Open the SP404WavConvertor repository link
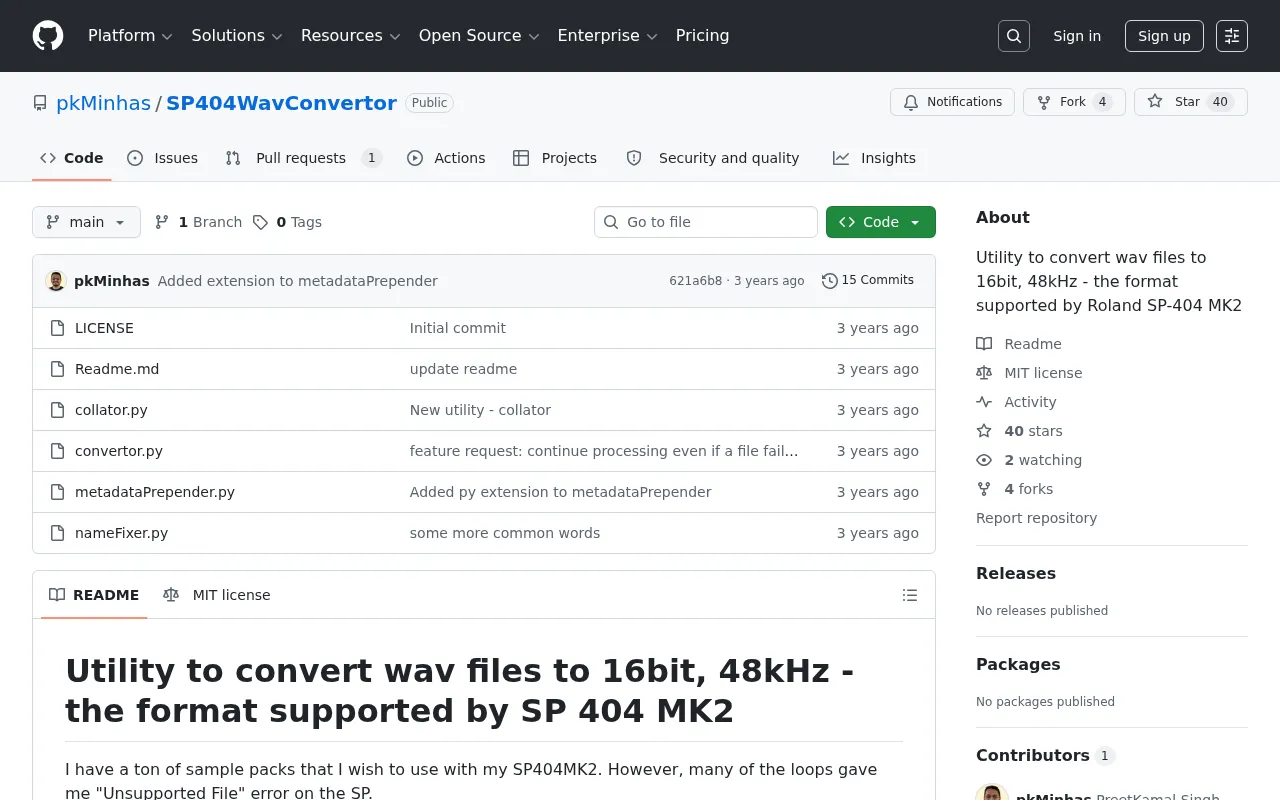Viewport: 1280px width, 800px height. 281,103
